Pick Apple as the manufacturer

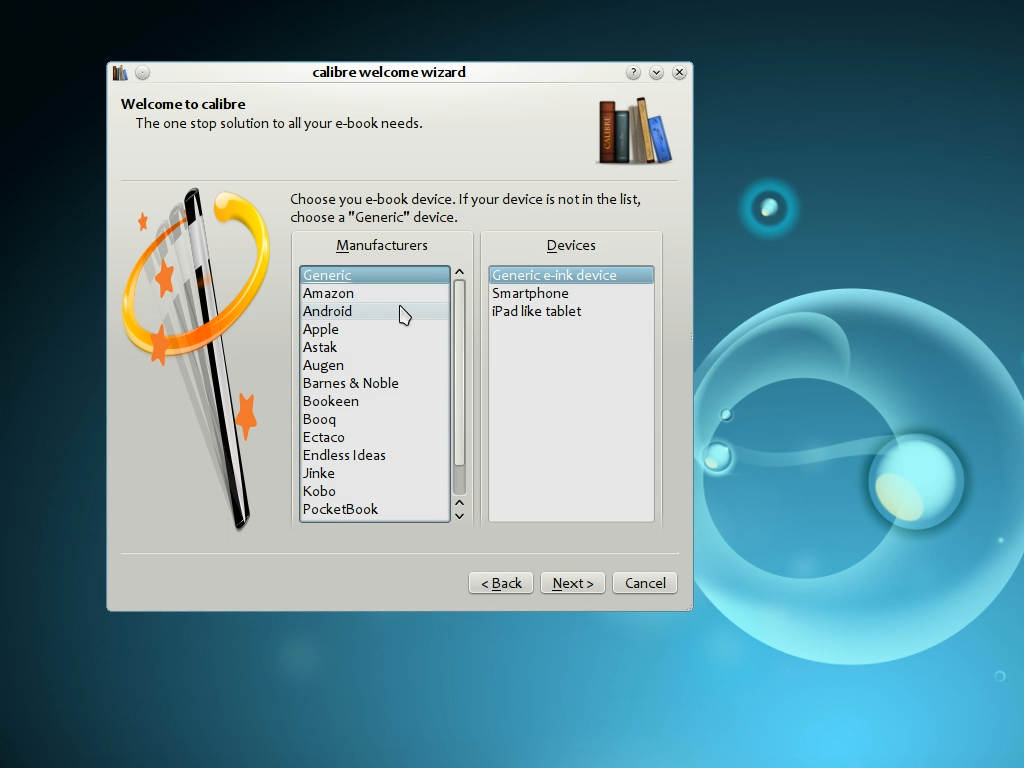point(321,329)
